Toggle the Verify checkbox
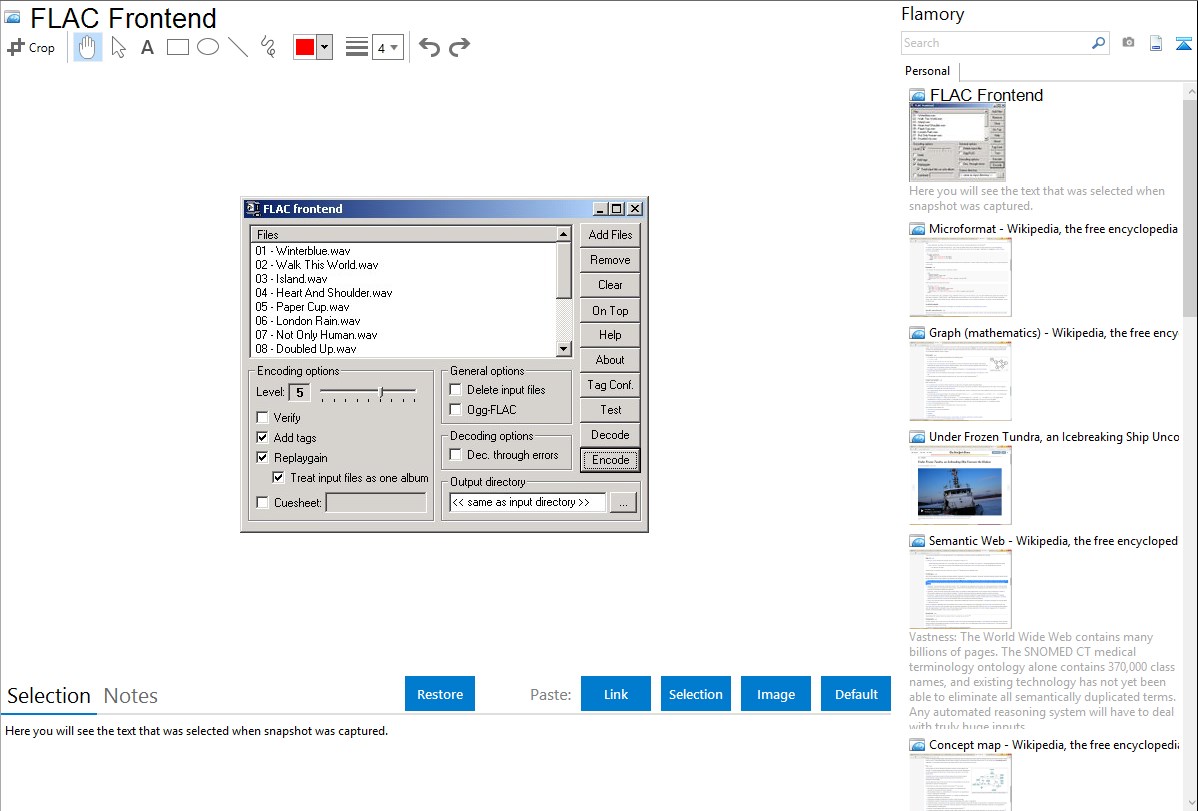 [262, 417]
